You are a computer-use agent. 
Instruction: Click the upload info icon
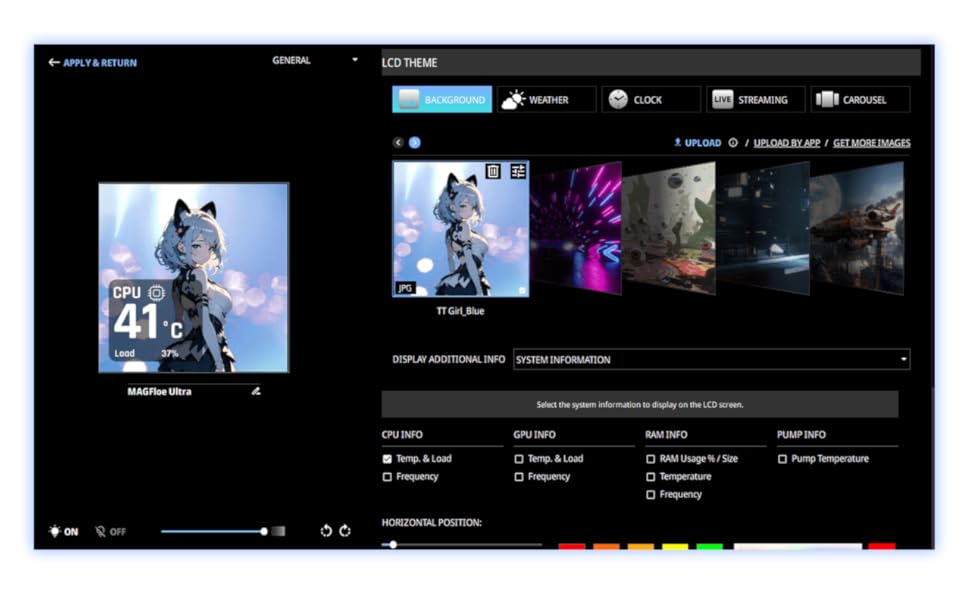pyautogui.click(x=733, y=143)
